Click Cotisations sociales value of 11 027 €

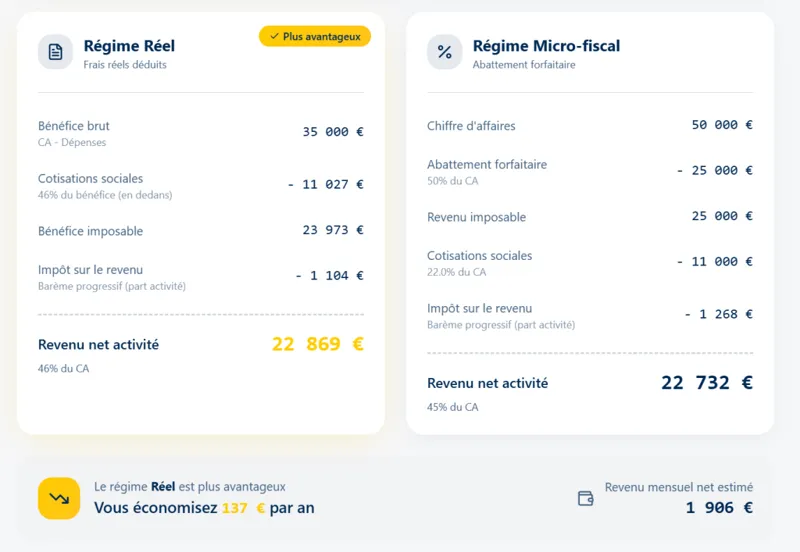click(325, 184)
